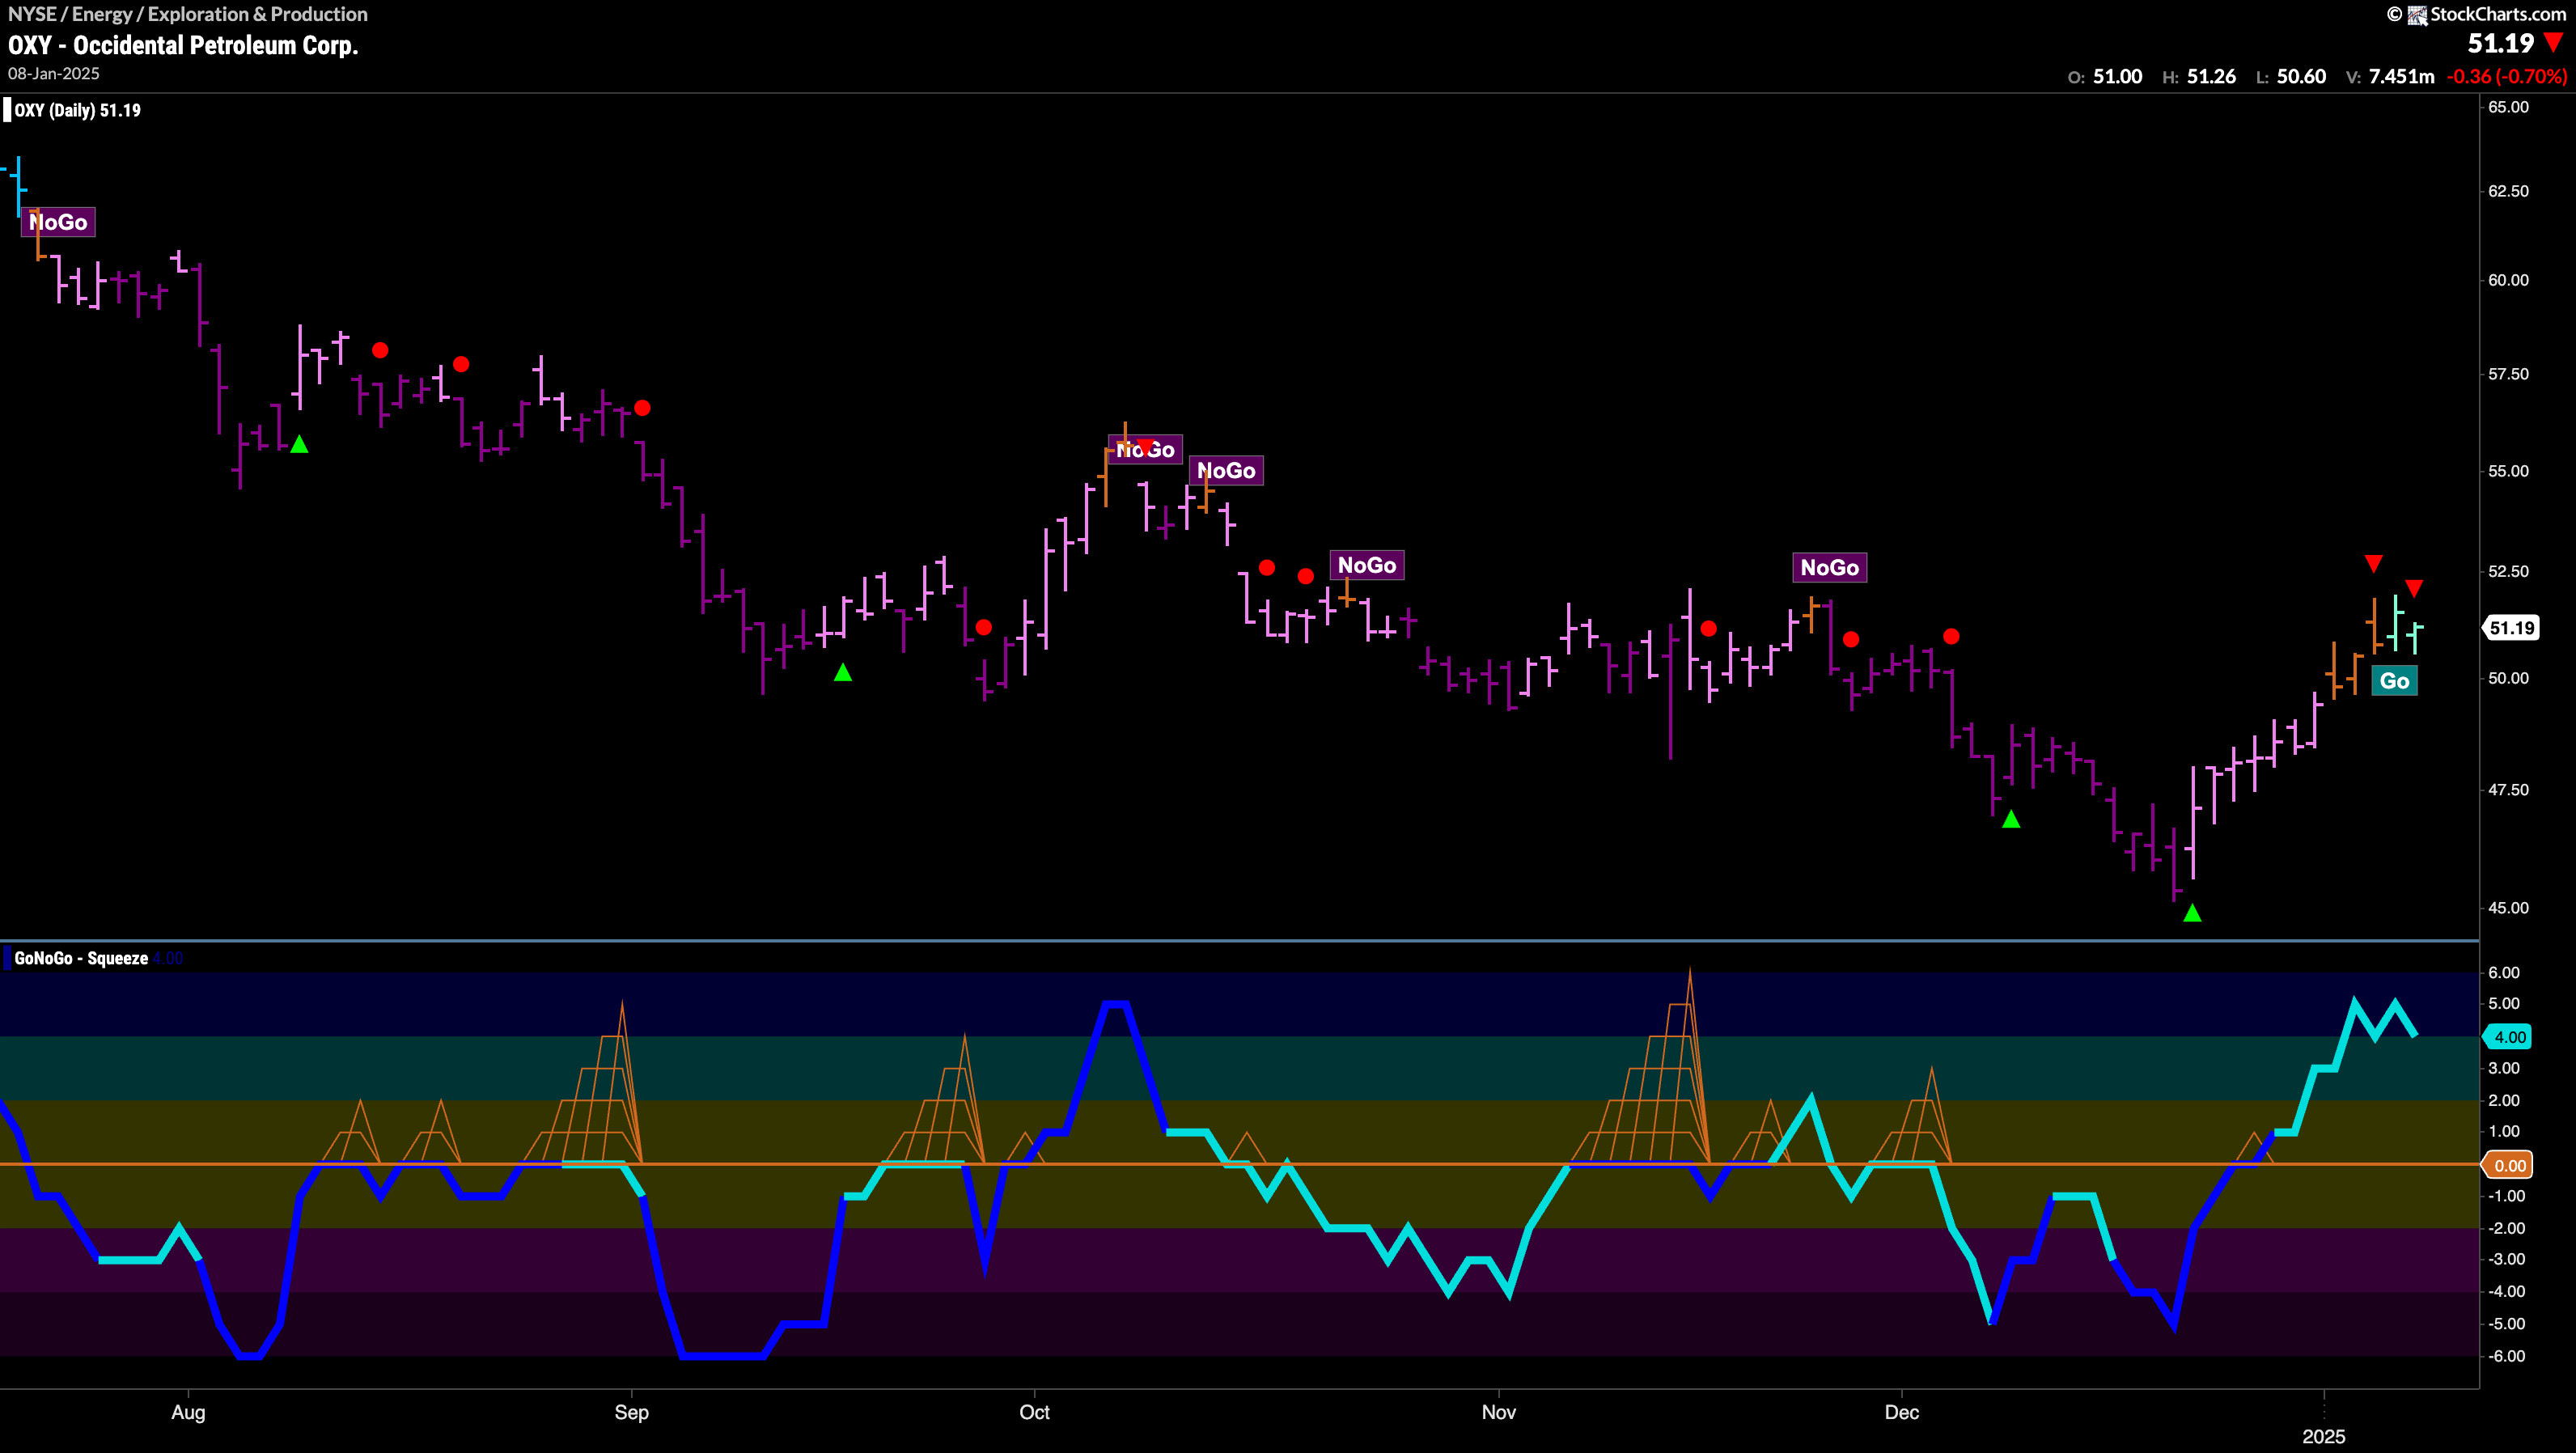Click the Nov label on time axis
2576x1453 pixels.
click(1498, 1412)
